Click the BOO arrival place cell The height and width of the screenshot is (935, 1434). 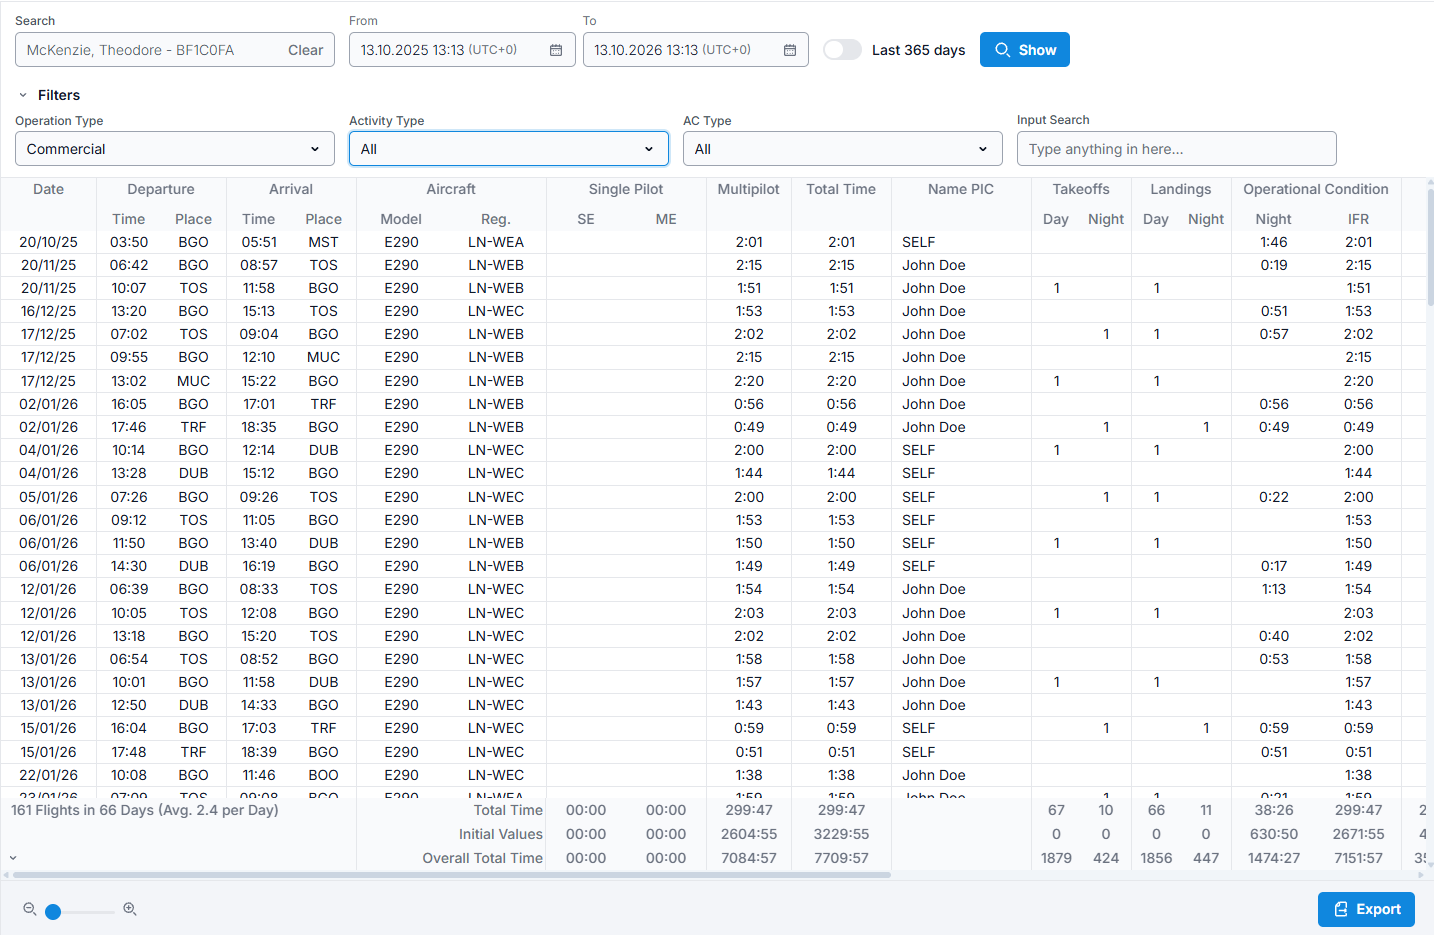click(323, 775)
